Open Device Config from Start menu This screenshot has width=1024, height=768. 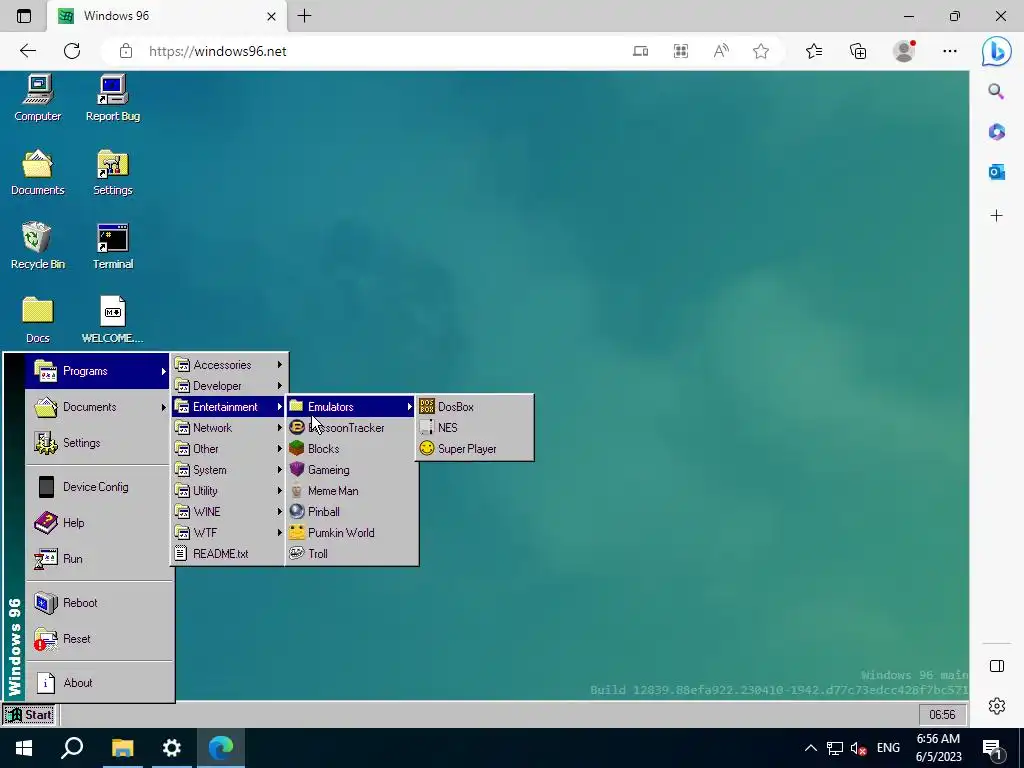tap(98, 487)
